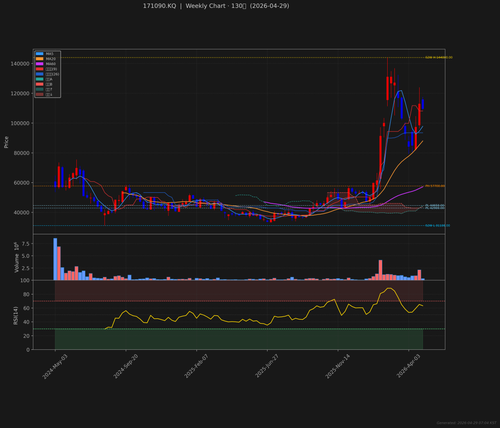Click the orange MA20 legend swatch

click(40, 59)
